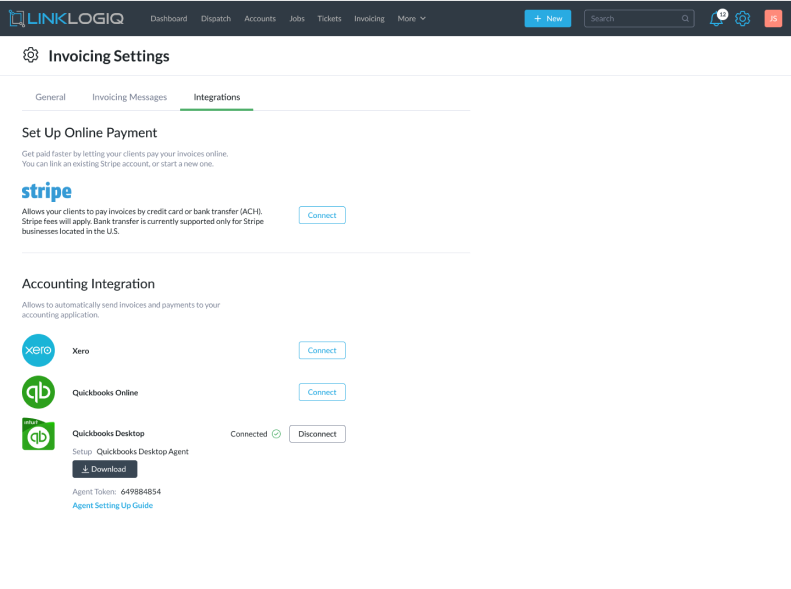The image size is (791, 589).
Task: Click agent token value 649884854
Action: pyautogui.click(x=141, y=492)
